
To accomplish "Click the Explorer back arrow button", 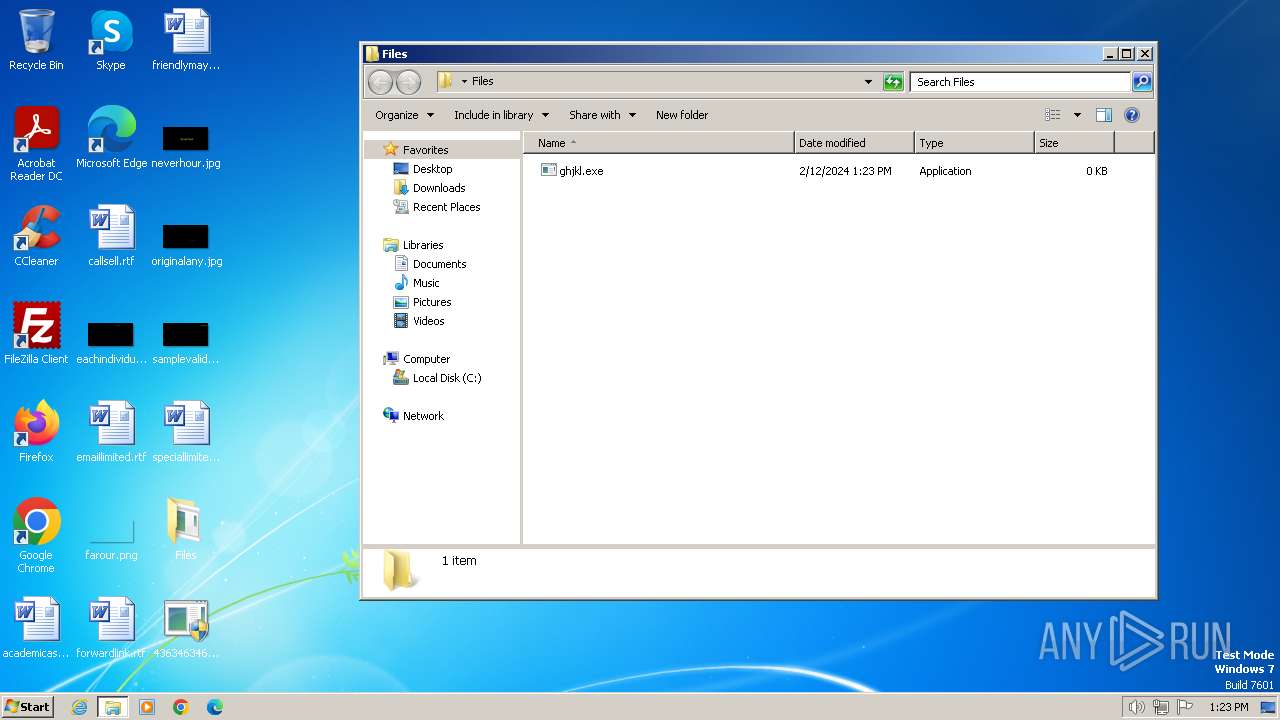I will [381, 82].
